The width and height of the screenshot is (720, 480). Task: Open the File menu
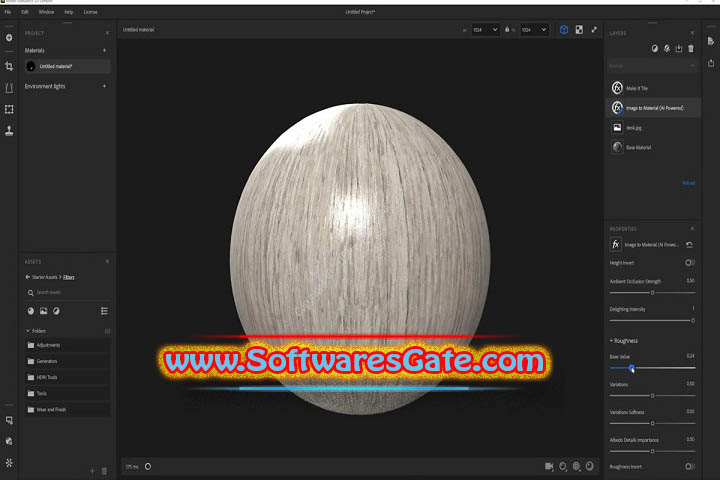8,12
